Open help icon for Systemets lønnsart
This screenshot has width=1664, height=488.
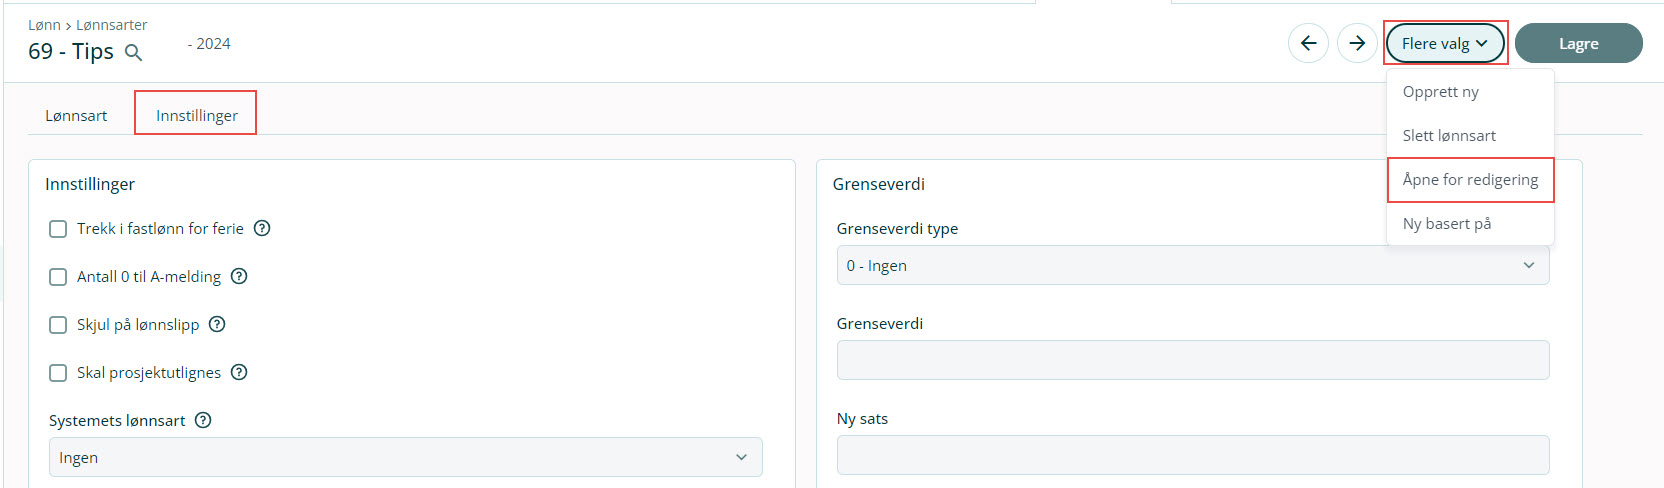coord(203,420)
